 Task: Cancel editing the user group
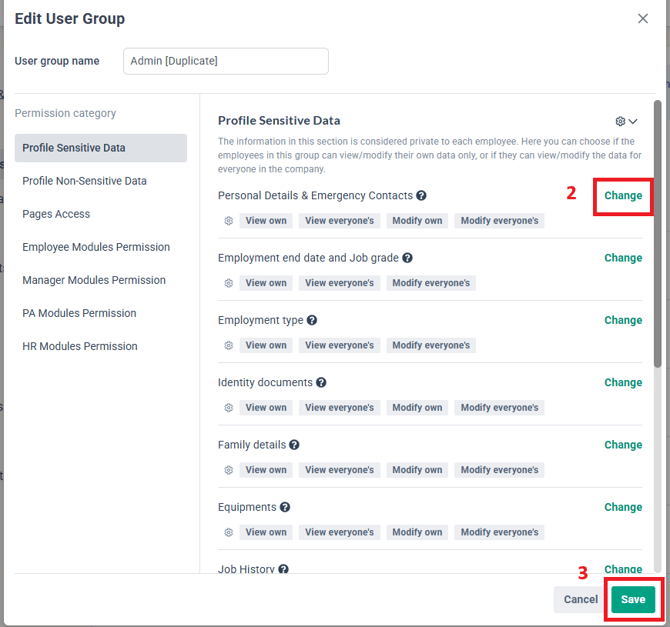[x=580, y=599]
